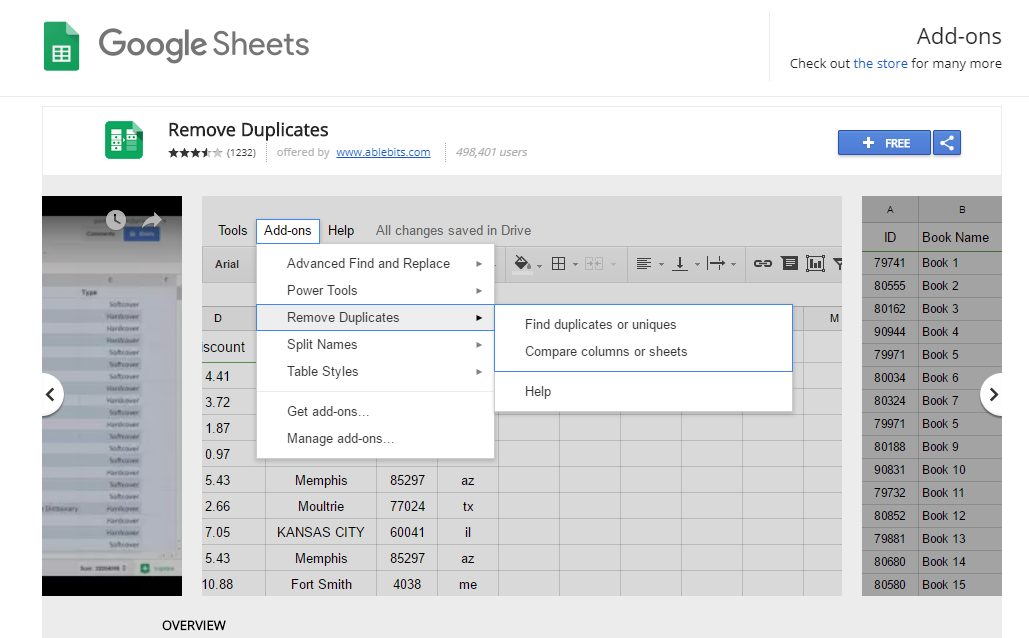The image size is (1029, 638).
Task: Click the merge cells icon
Action: 596,264
